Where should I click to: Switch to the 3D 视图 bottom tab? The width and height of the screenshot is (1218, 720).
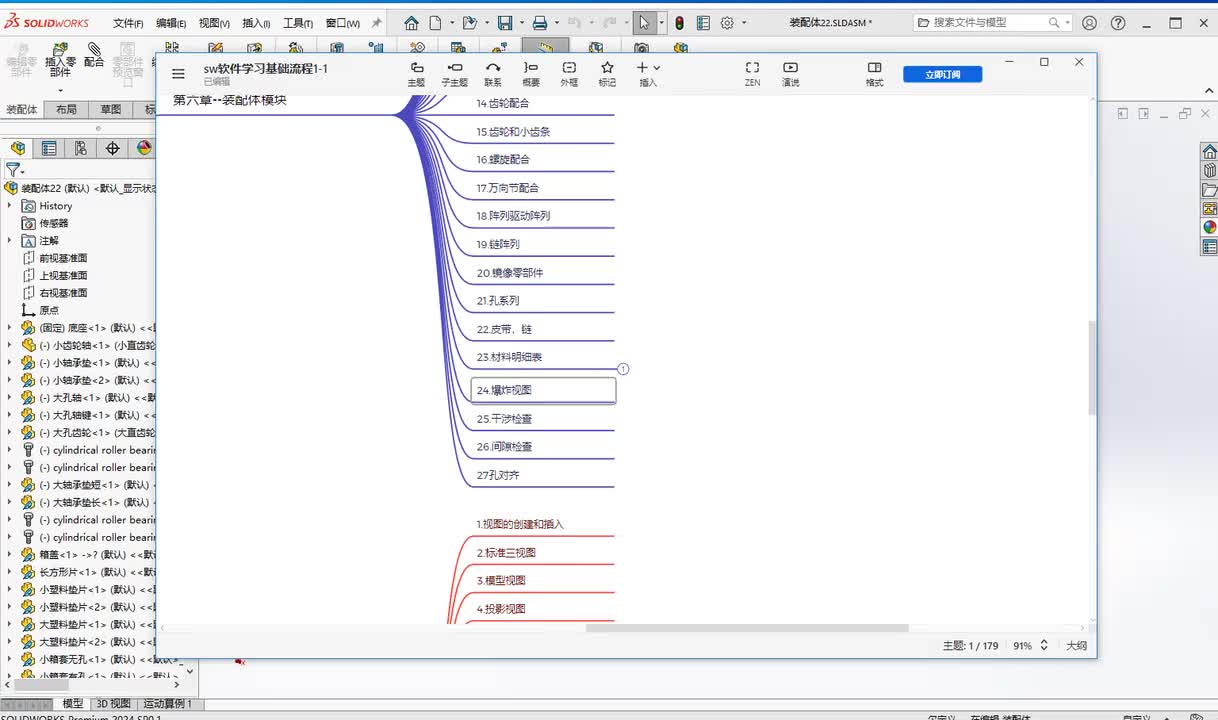(x=113, y=704)
